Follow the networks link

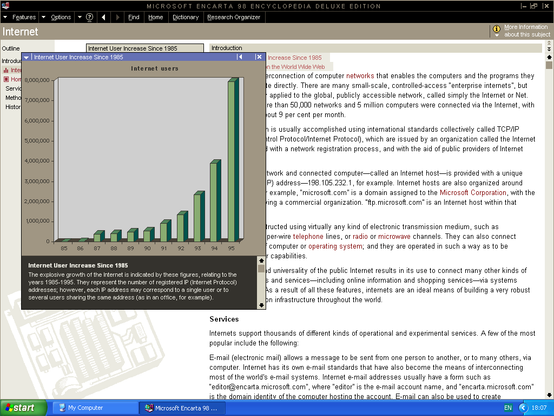[x=360, y=76]
